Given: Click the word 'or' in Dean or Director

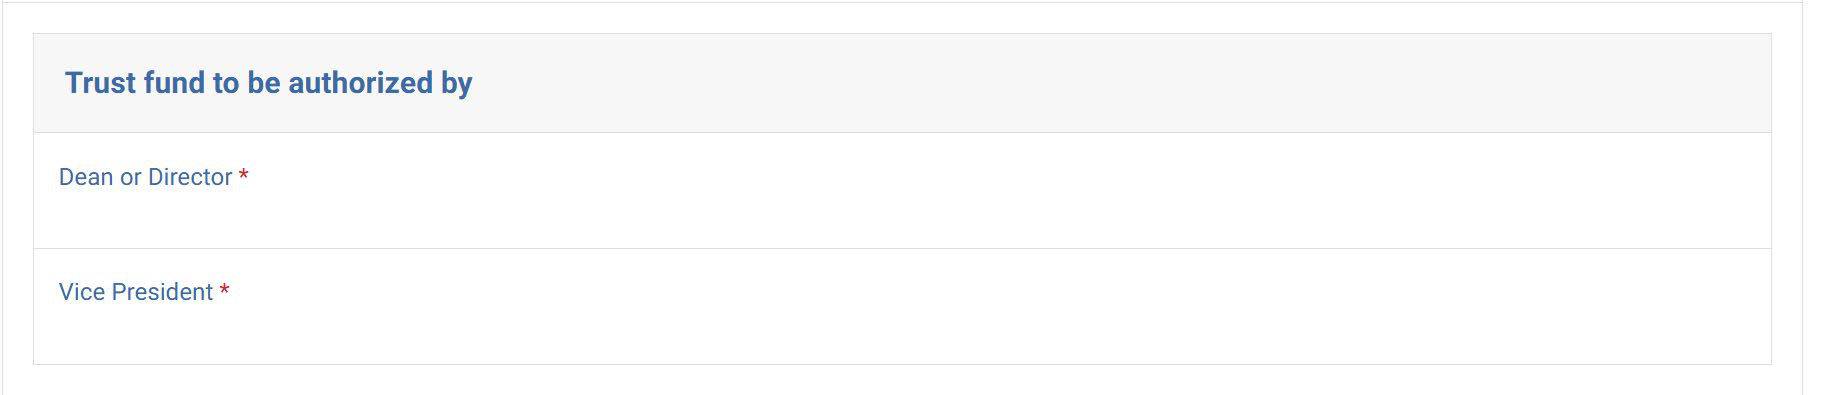Looking at the screenshot, I should [x=131, y=178].
